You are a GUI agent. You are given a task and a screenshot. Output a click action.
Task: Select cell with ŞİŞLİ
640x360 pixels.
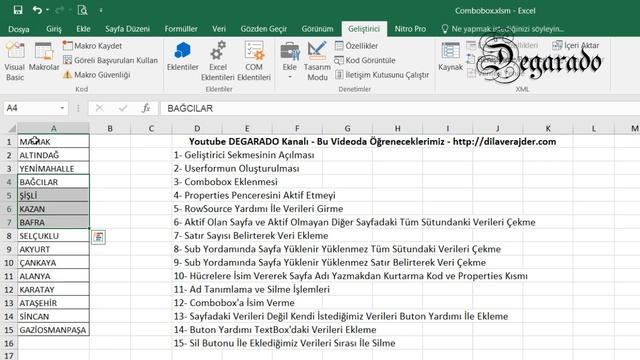[x=53, y=196]
